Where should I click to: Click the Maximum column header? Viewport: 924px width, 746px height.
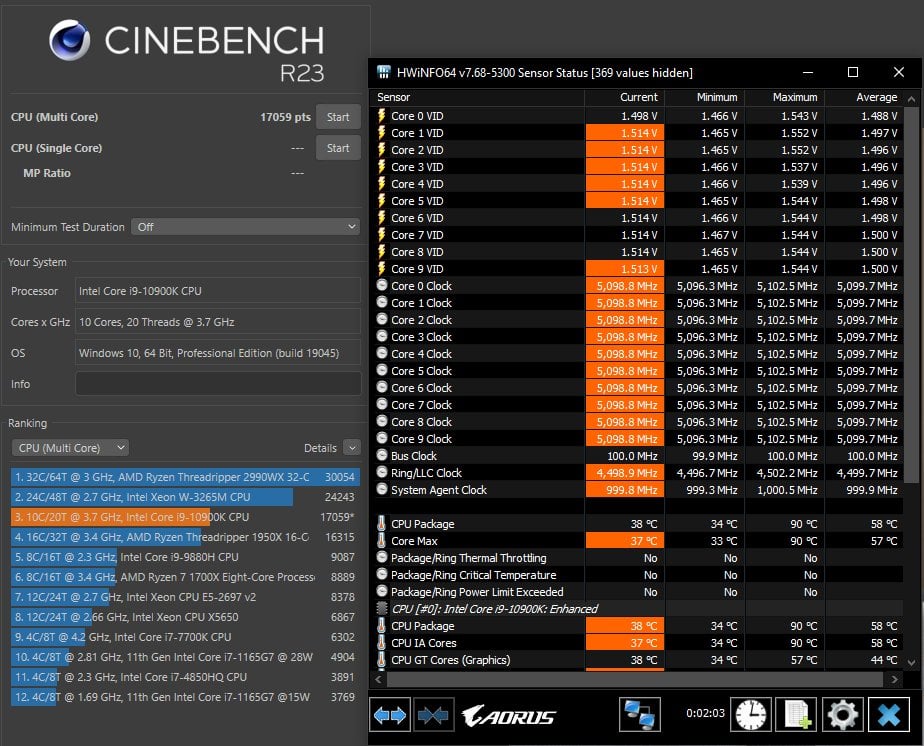(x=785, y=97)
